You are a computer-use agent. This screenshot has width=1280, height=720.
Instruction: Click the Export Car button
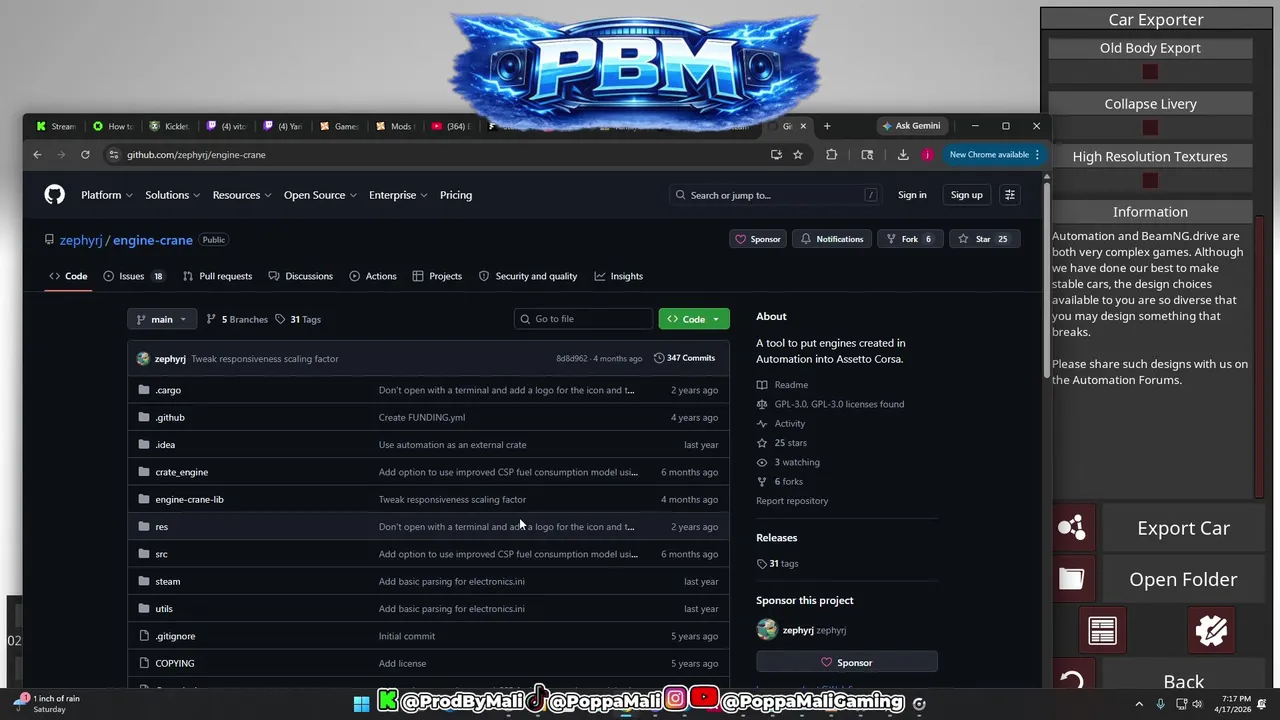click(1183, 528)
